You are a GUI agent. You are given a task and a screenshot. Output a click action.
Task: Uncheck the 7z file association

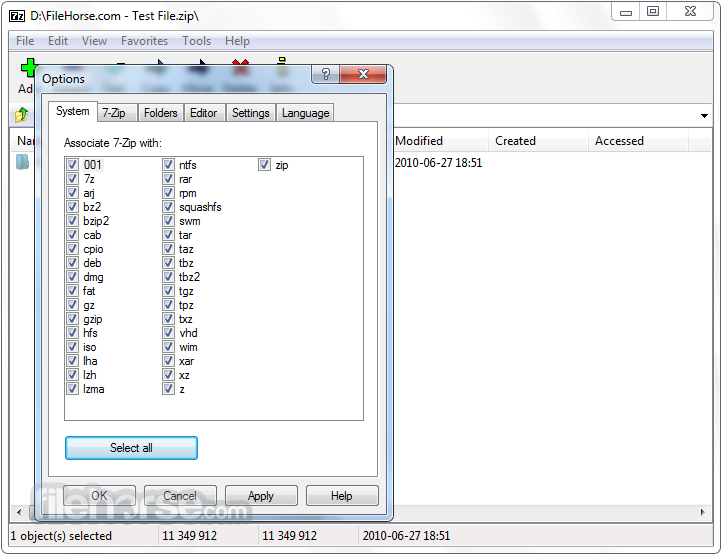(73, 179)
